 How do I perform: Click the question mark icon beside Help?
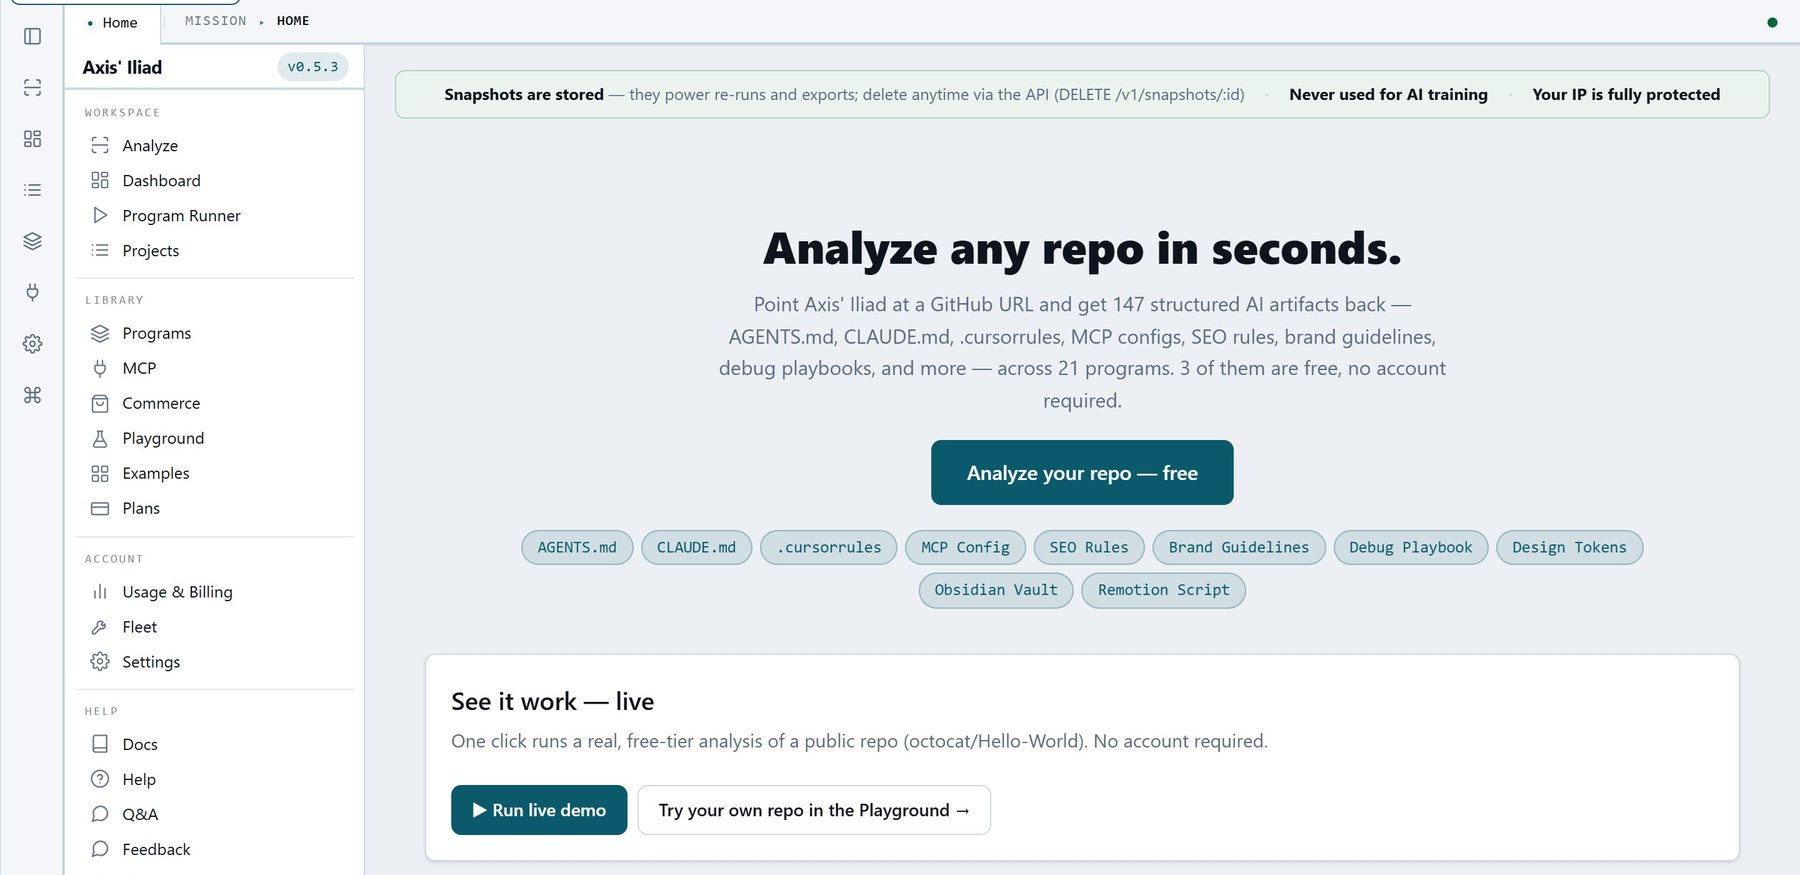click(100, 779)
